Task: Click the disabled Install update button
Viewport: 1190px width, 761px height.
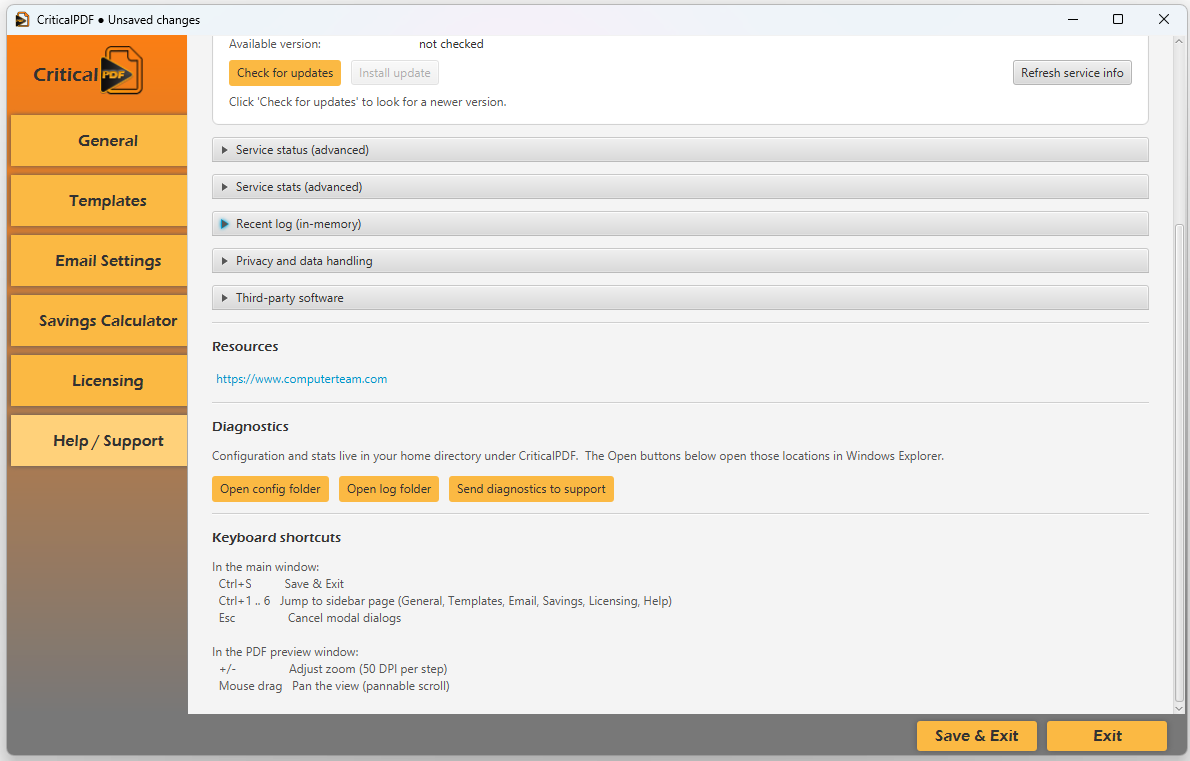Action: click(395, 73)
